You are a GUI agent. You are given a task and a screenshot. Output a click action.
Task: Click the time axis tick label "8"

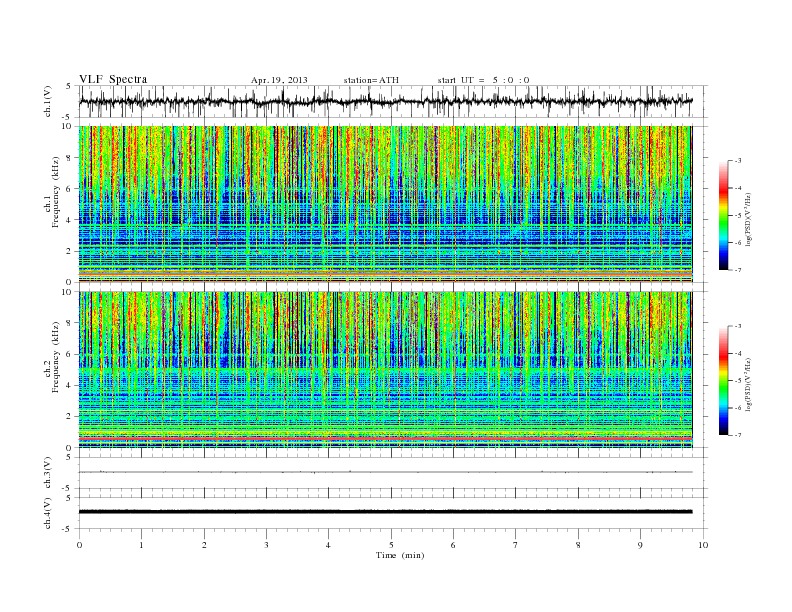click(578, 545)
